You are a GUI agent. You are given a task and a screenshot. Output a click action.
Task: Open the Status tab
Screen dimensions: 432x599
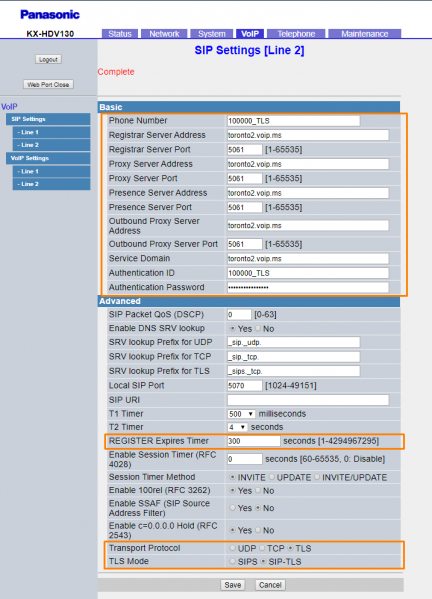tap(120, 34)
